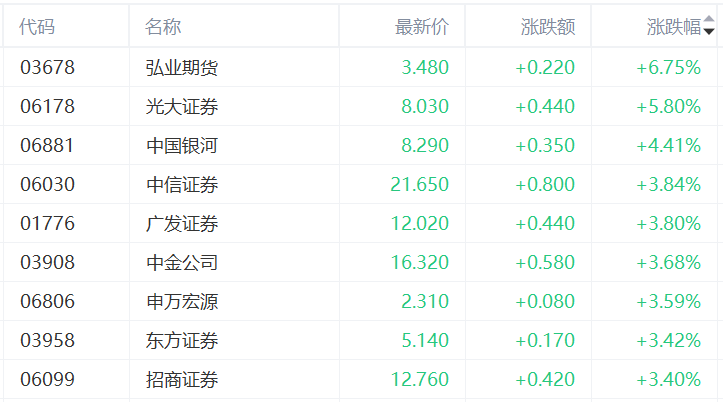
Task: Click change amount +0.170
Action: [x=545, y=341]
